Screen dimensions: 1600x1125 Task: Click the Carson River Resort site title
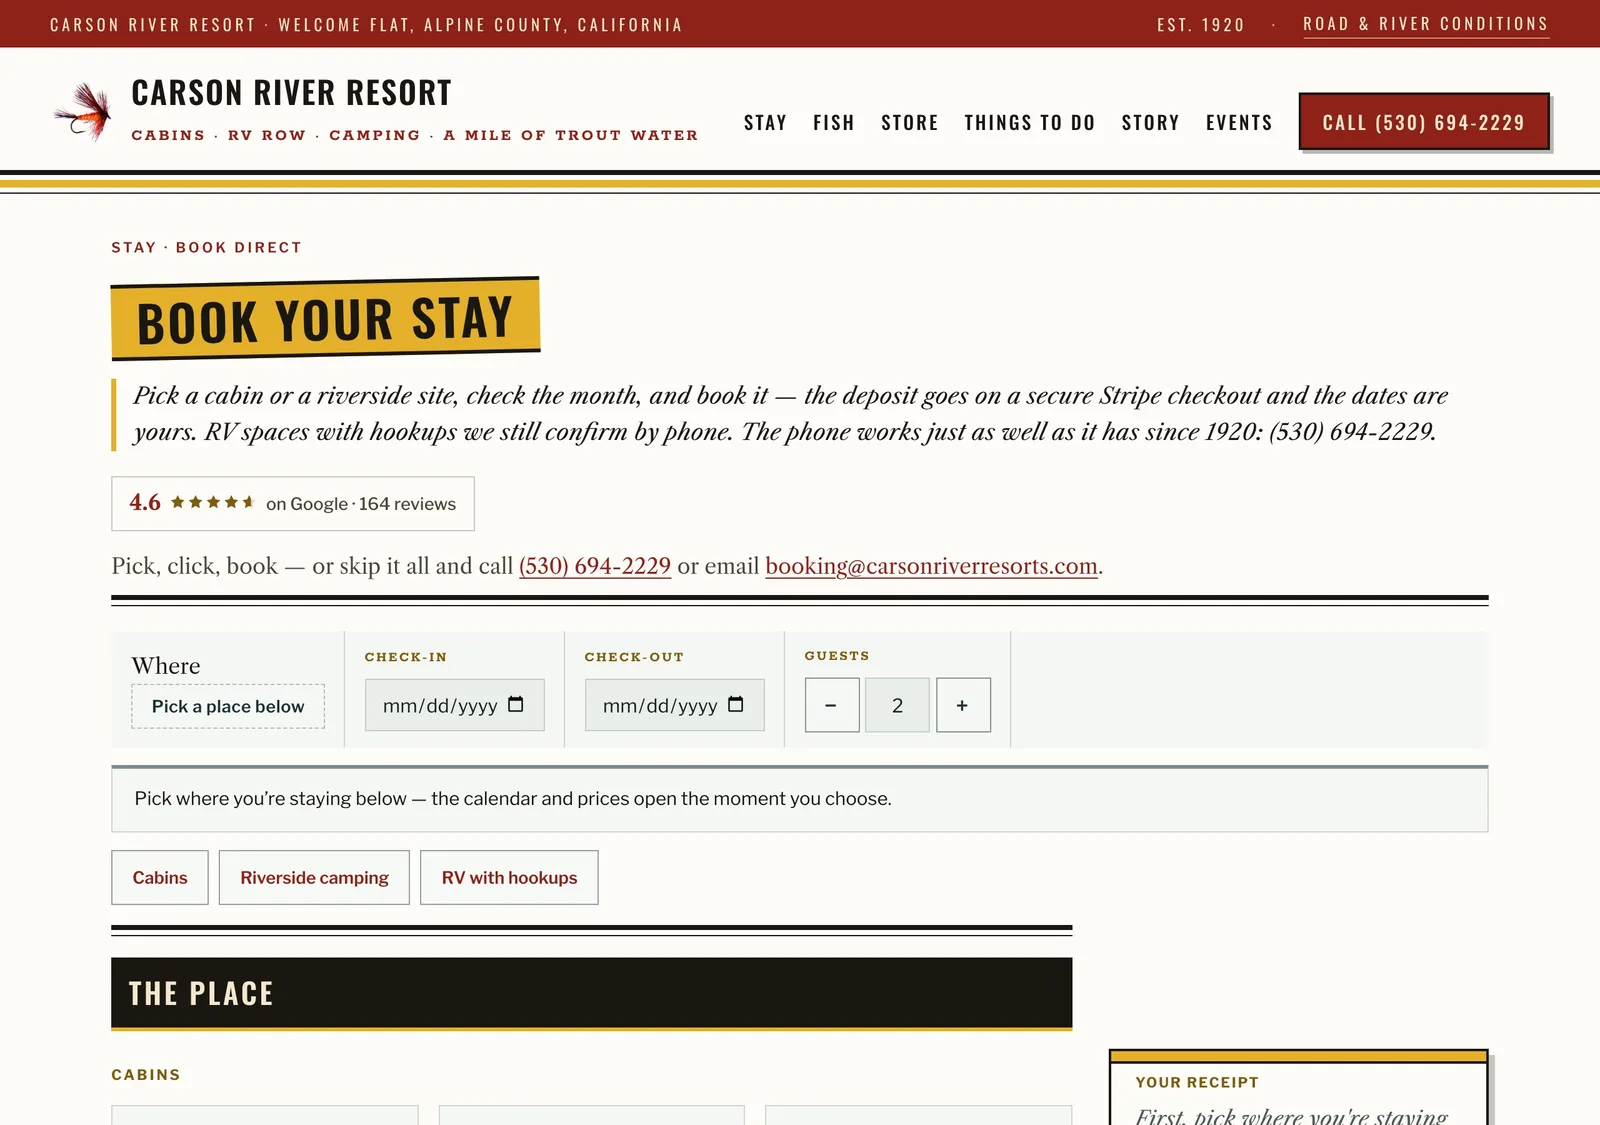coord(292,93)
